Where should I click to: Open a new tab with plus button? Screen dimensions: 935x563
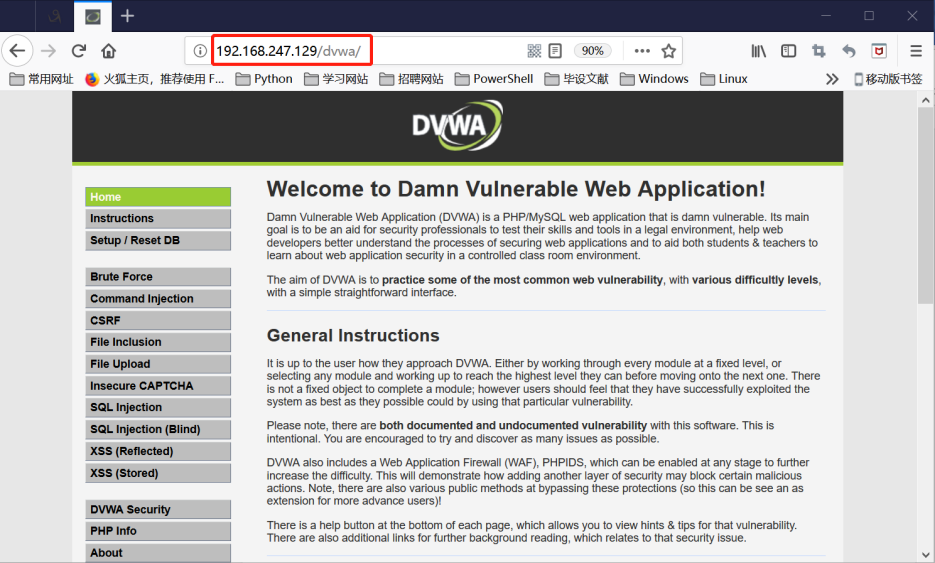point(127,16)
